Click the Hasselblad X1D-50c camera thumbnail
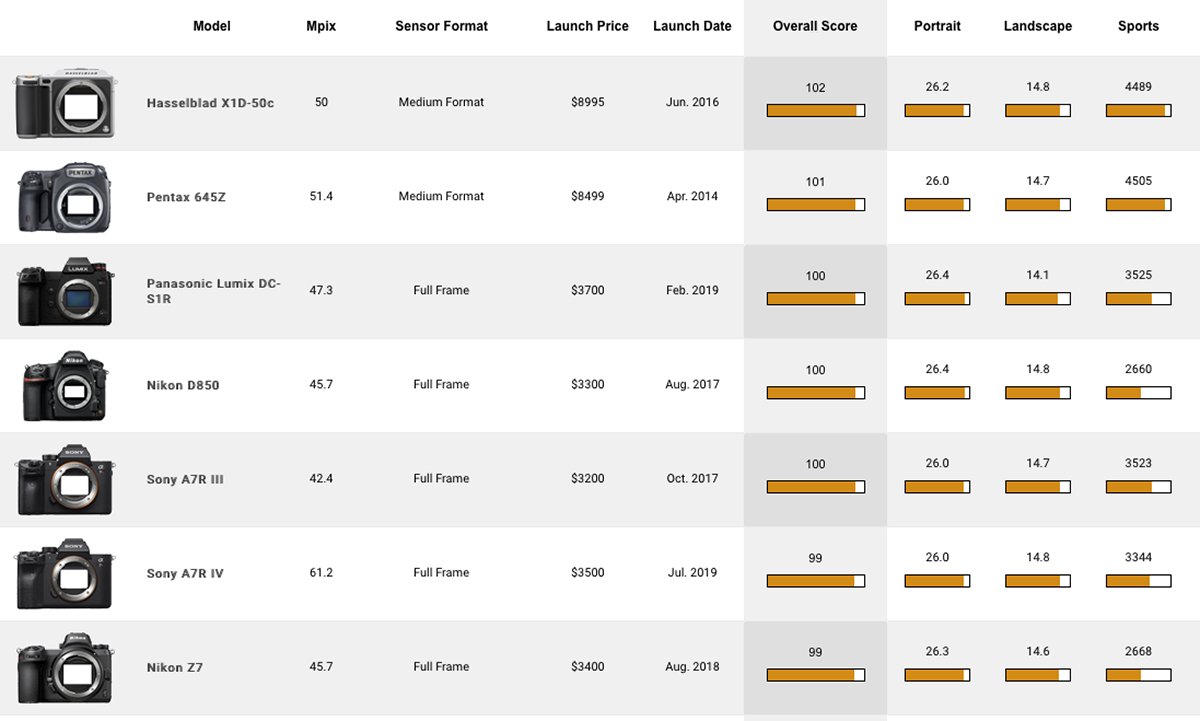 pos(66,104)
